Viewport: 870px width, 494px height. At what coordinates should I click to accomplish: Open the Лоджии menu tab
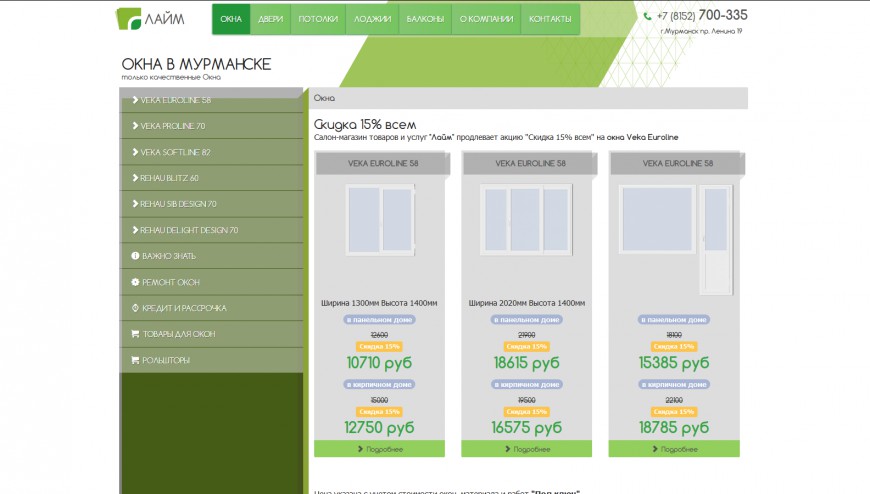click(x=372, y=19)
